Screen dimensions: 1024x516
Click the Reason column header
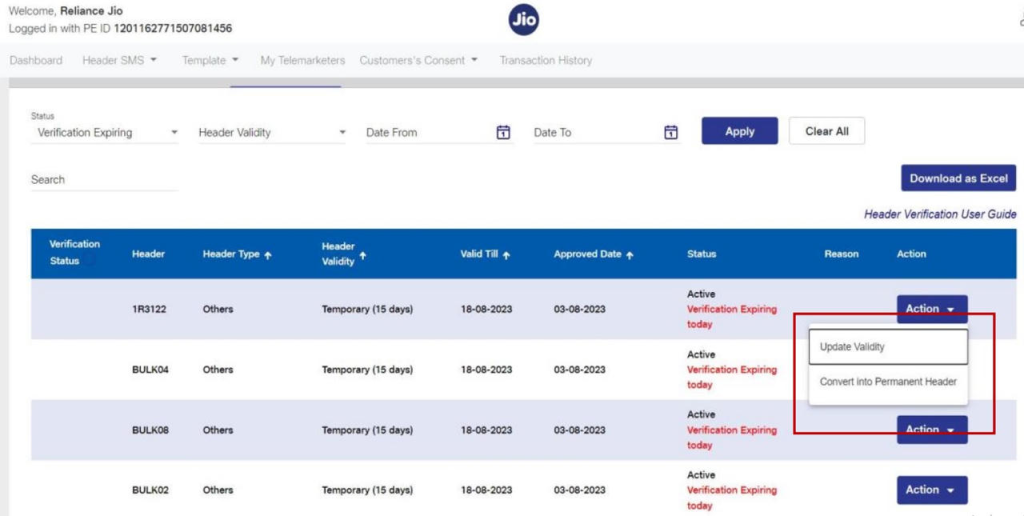tap(841, 254)
